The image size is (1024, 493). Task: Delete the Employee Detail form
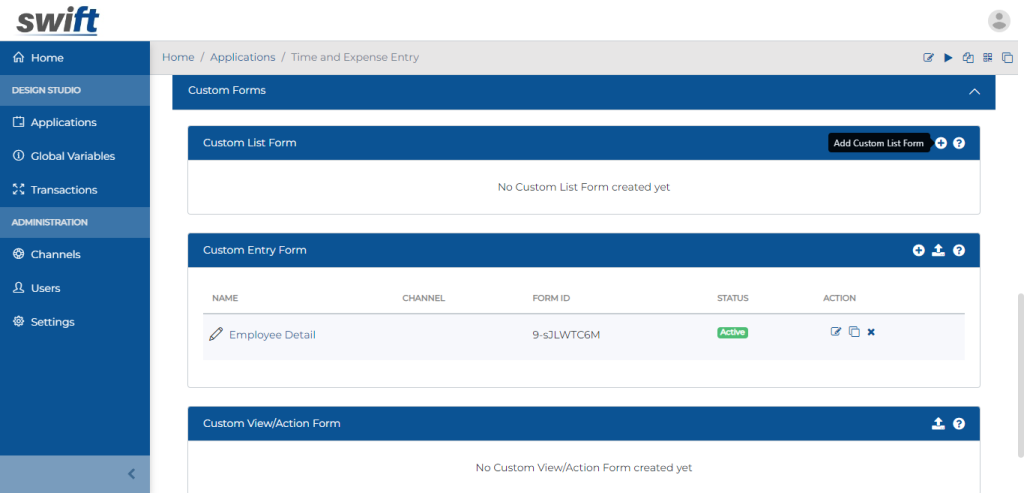point(871,332)
